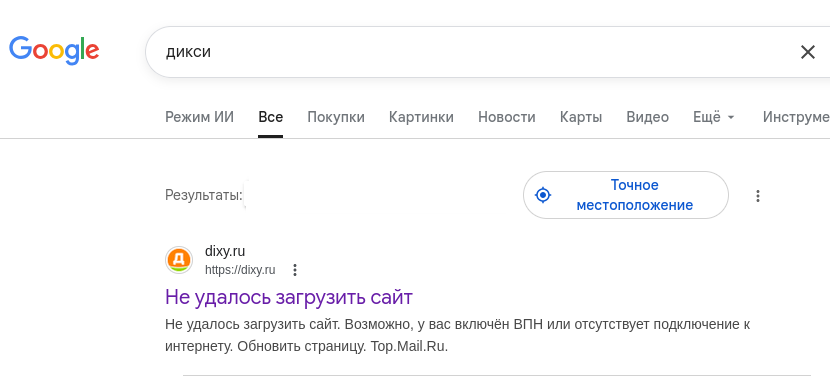
Task: Open the Картинки tab
Action: tap(421, 117)
